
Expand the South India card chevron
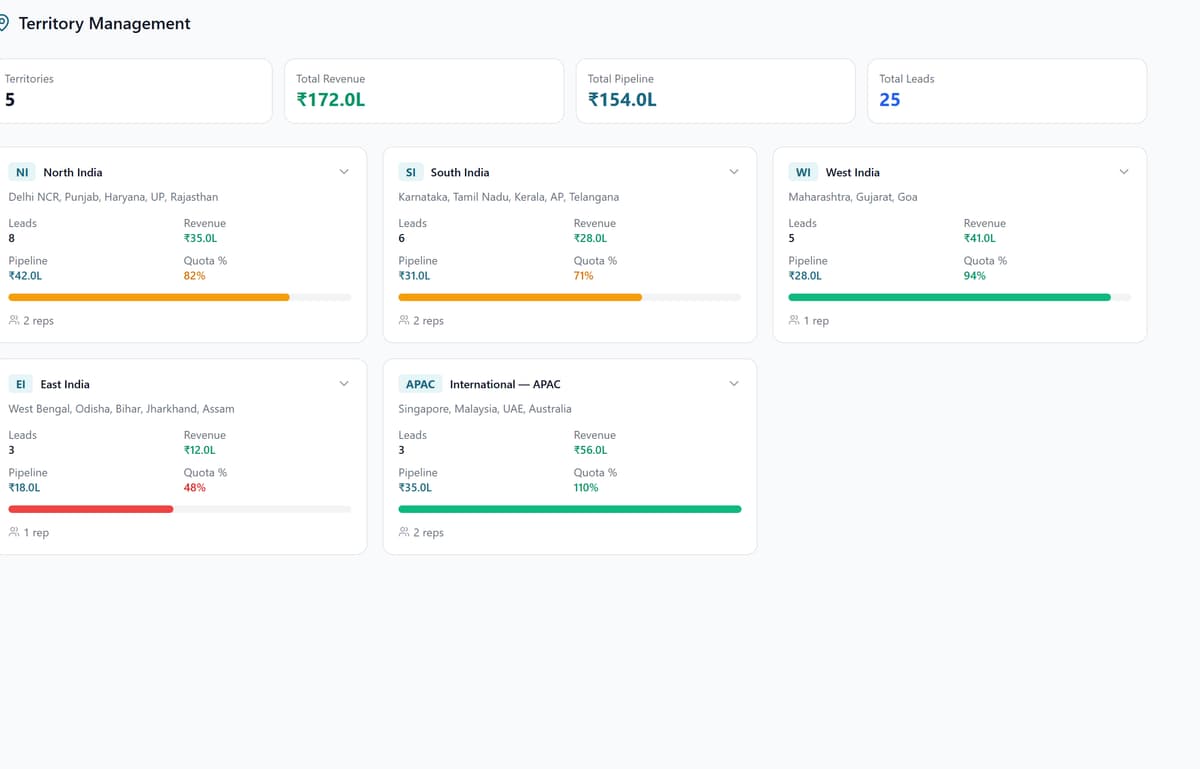click(734, 172)
